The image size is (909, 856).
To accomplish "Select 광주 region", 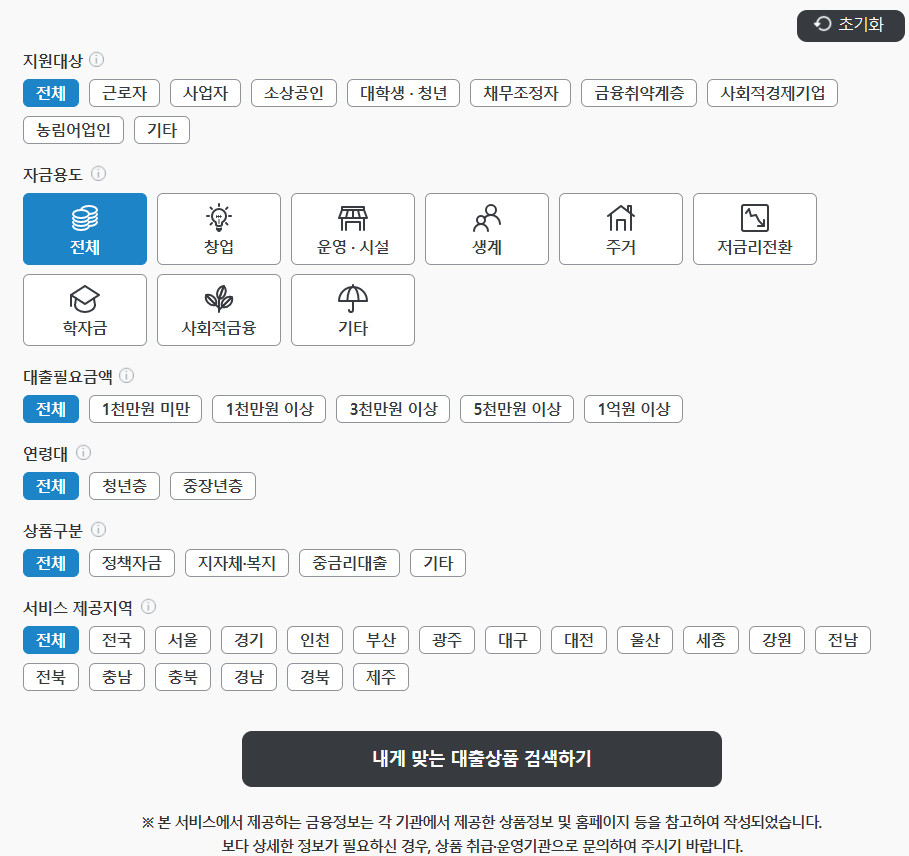I will click(448, 640).
